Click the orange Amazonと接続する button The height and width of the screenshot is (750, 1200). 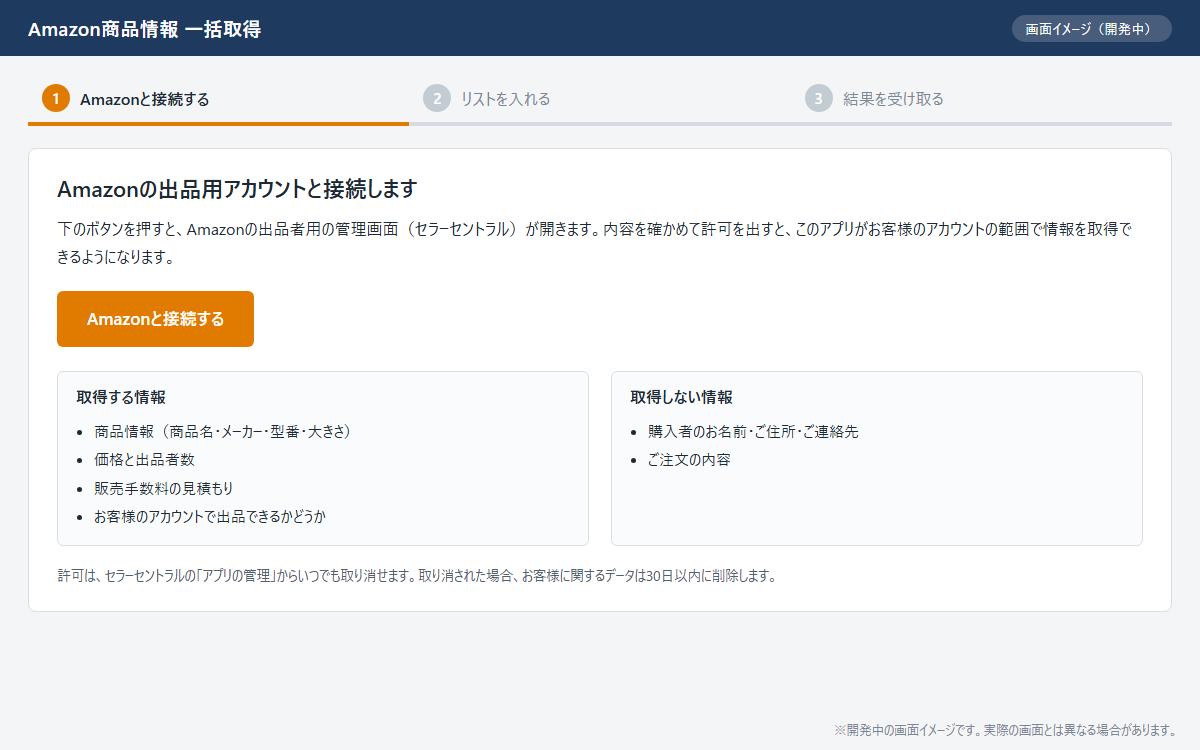click(x=155, y=319)
